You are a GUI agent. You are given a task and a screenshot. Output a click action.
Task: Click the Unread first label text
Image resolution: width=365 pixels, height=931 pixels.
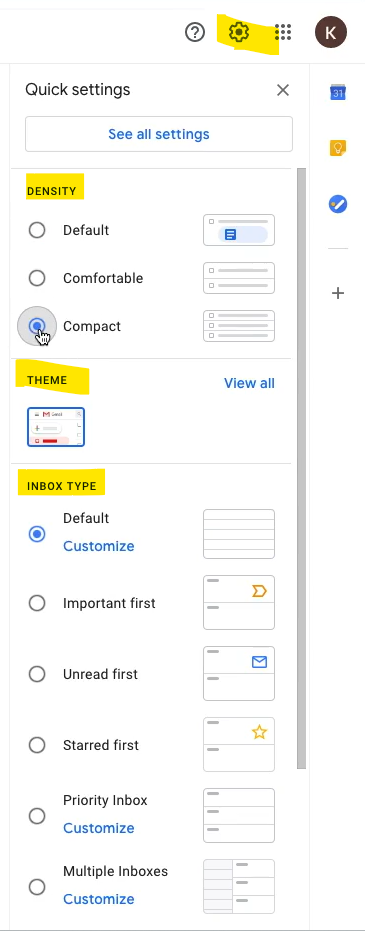(100, 674)
